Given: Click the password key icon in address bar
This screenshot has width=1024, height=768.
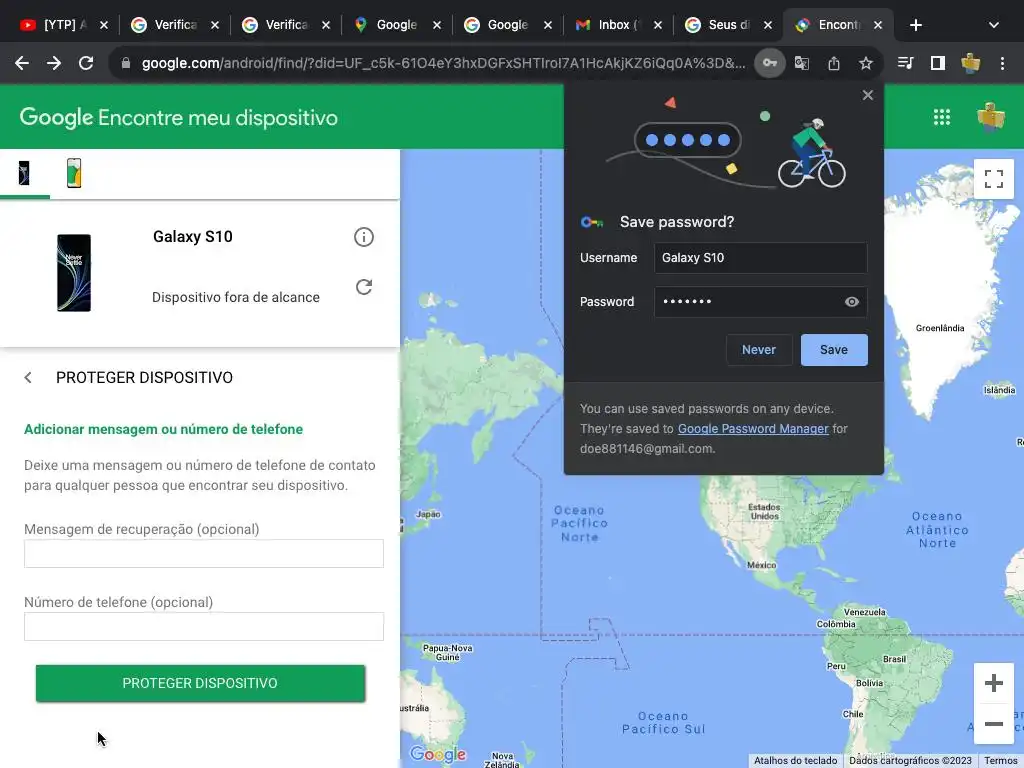Looking at the screenshot, I should 770,63.
